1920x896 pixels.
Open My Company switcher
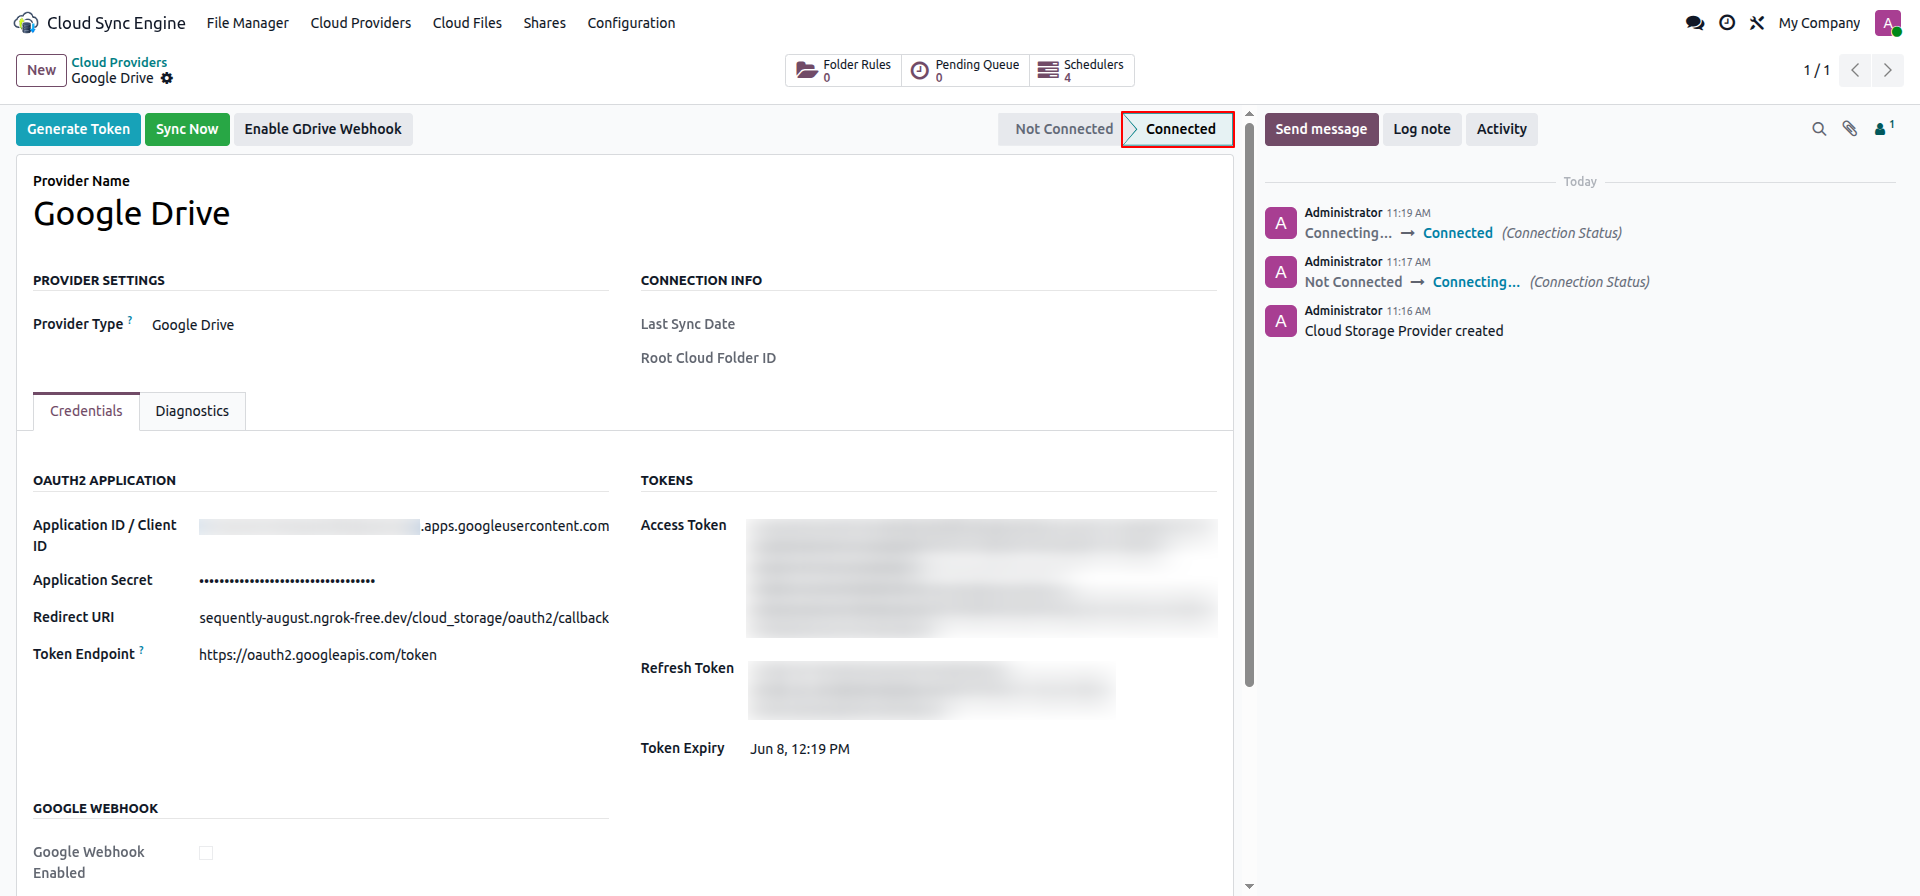(1819, 22)
